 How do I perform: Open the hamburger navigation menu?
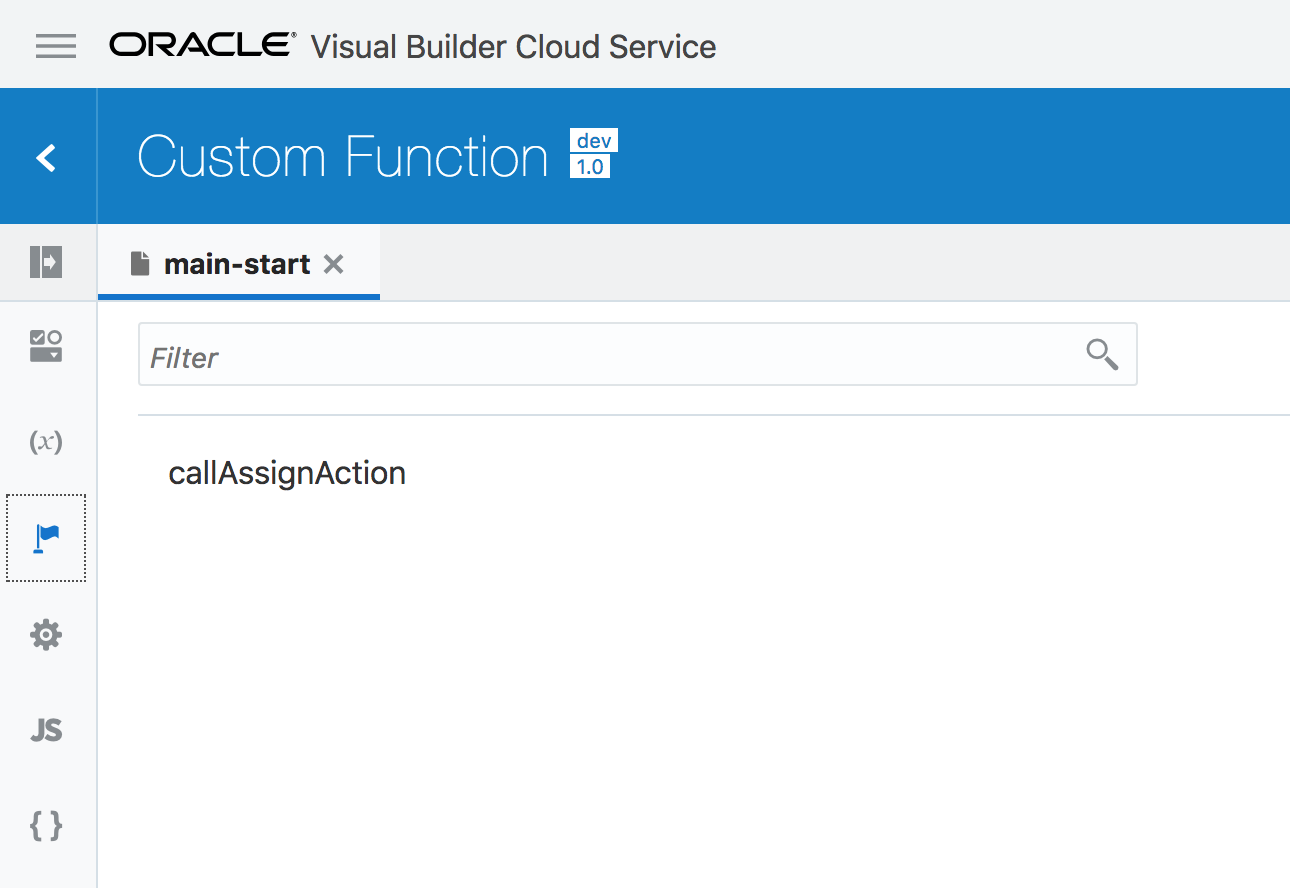tap(56, 45)
